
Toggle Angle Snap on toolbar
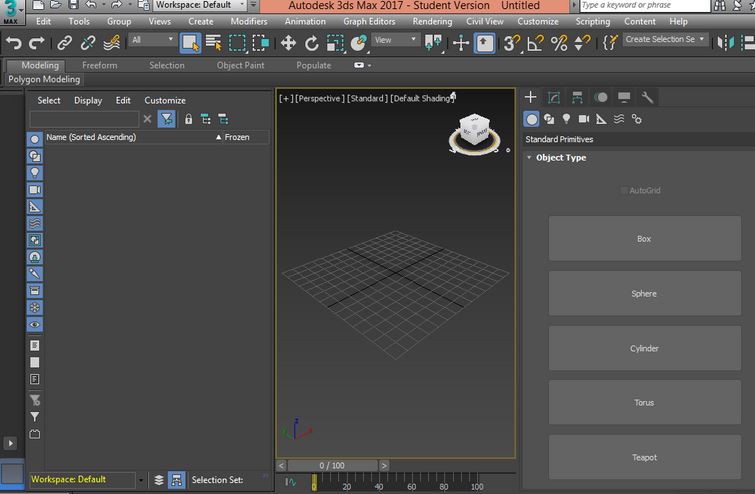(x=535, y=43)
